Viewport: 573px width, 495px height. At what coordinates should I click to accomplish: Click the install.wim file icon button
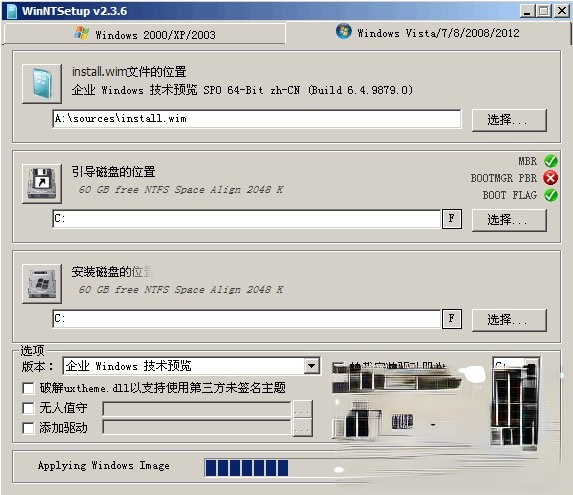coord(42,84)
